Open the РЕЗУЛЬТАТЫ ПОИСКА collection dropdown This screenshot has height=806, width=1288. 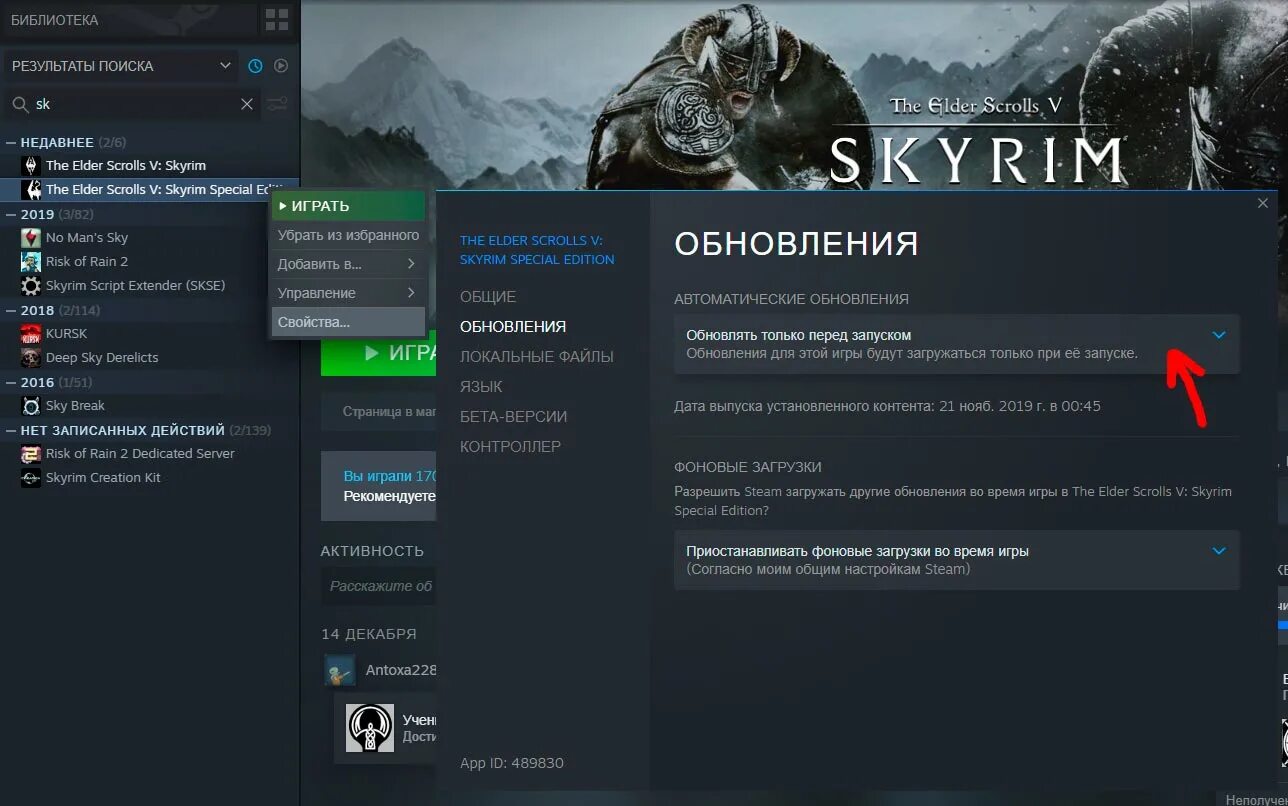(x=120, y=66)
